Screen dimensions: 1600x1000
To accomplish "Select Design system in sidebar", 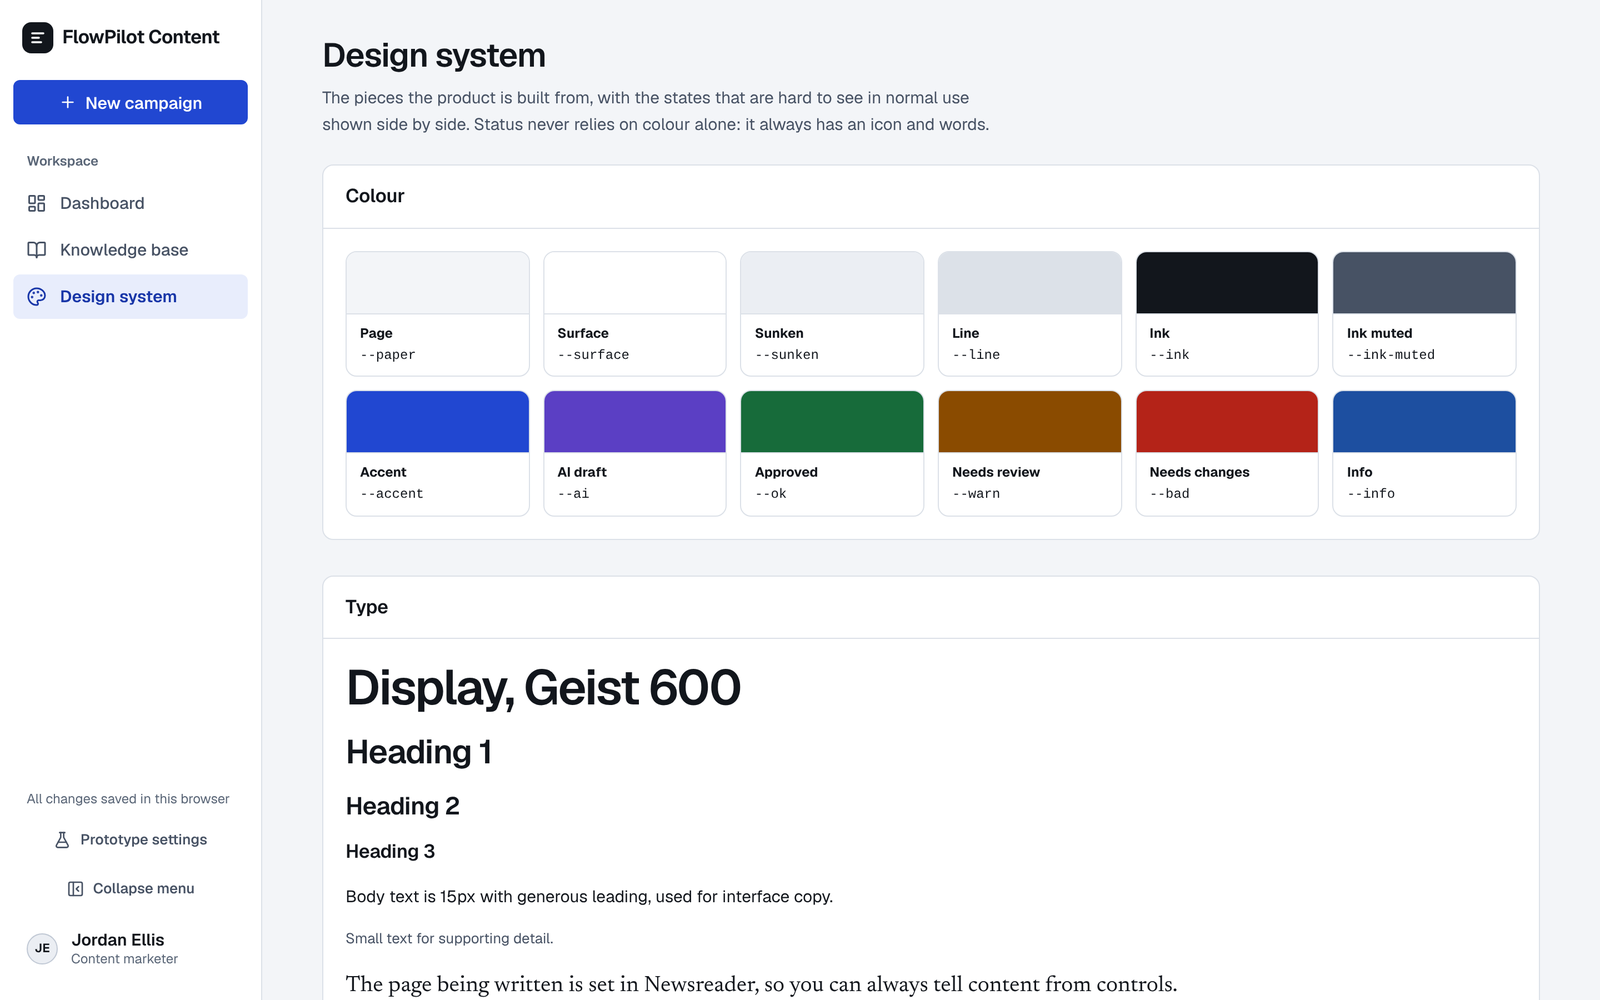I will pyautogui.click(x=130, y=297).
